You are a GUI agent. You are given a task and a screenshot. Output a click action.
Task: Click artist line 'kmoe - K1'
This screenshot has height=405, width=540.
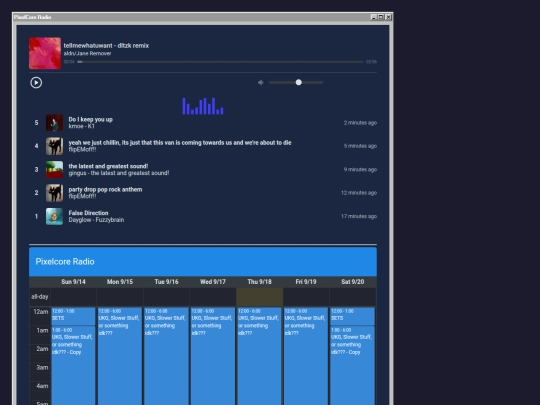point(81,126)
